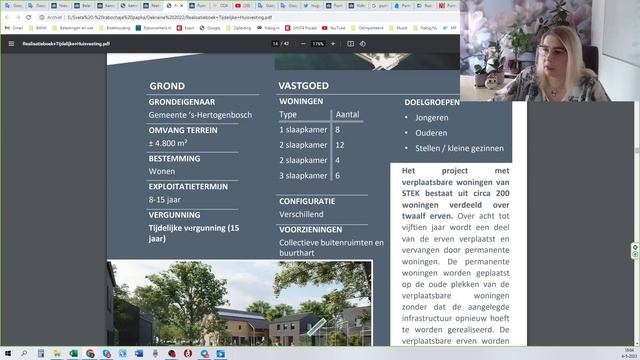Click the value ± 4.800 m²
The height and width of the screenshot is (360, 640).
pos(168,143)
